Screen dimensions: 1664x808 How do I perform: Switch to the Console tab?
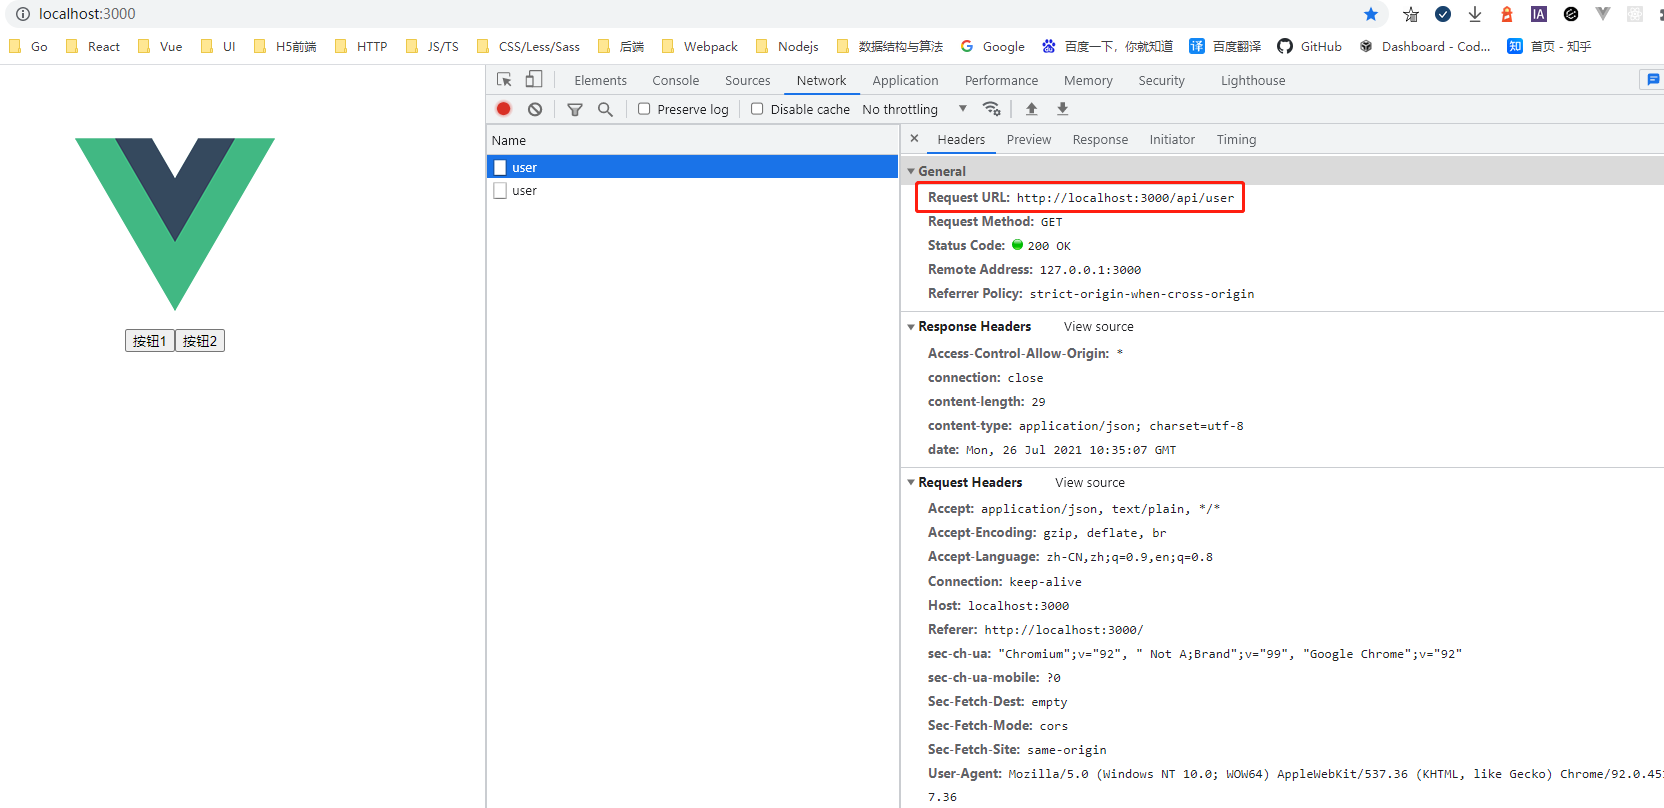tap(675, 80)
